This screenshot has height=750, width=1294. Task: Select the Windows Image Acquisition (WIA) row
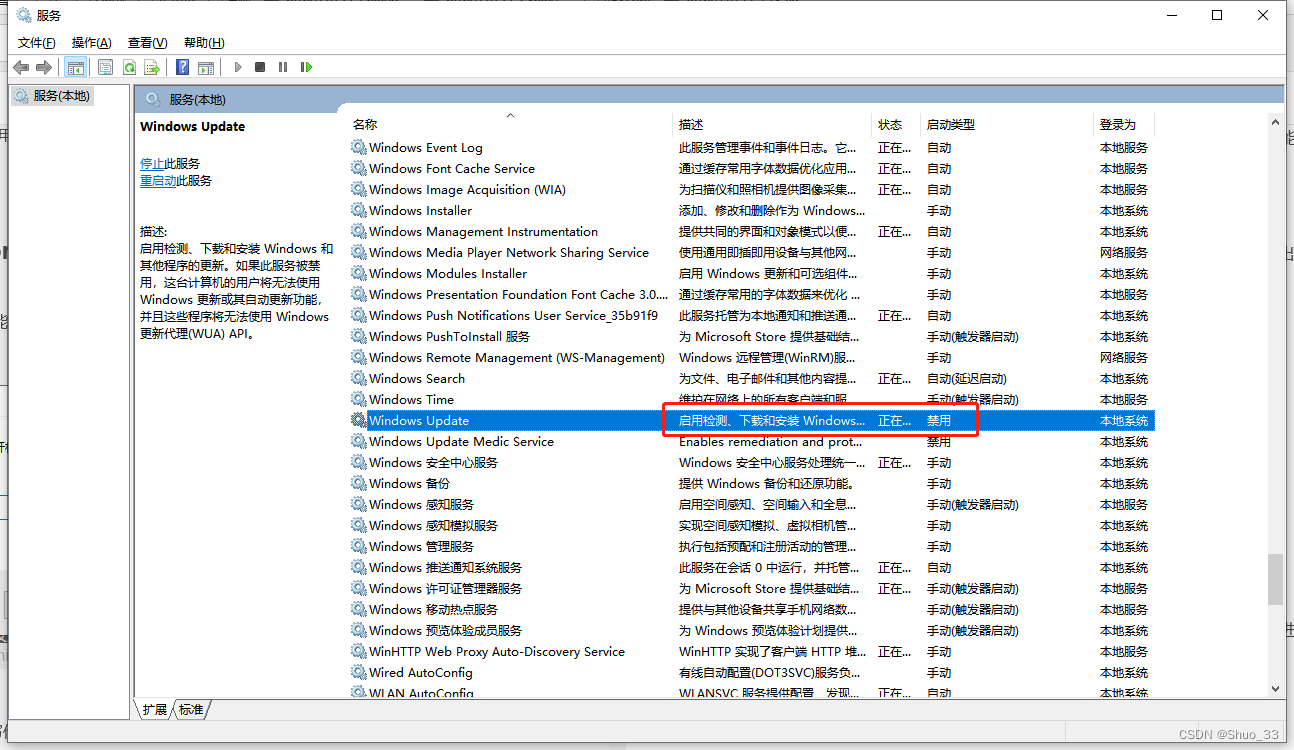click(x=751, y=189)
